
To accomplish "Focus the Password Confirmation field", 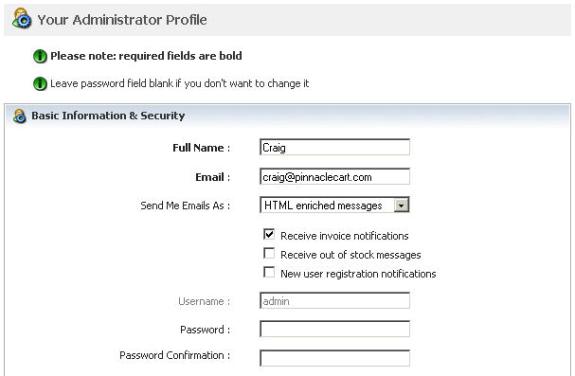I will 334,358.
